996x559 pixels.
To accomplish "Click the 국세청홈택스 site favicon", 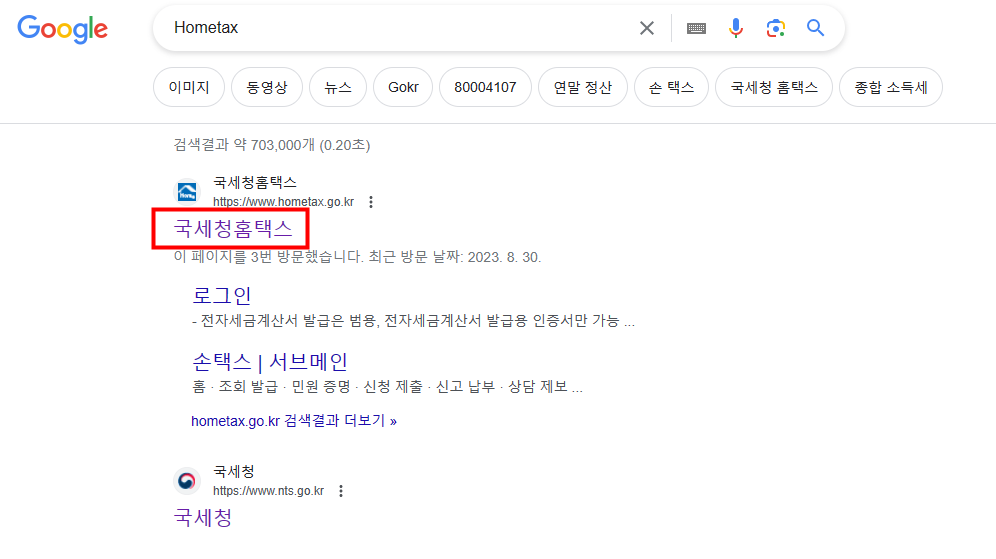I will pos(187,192).
